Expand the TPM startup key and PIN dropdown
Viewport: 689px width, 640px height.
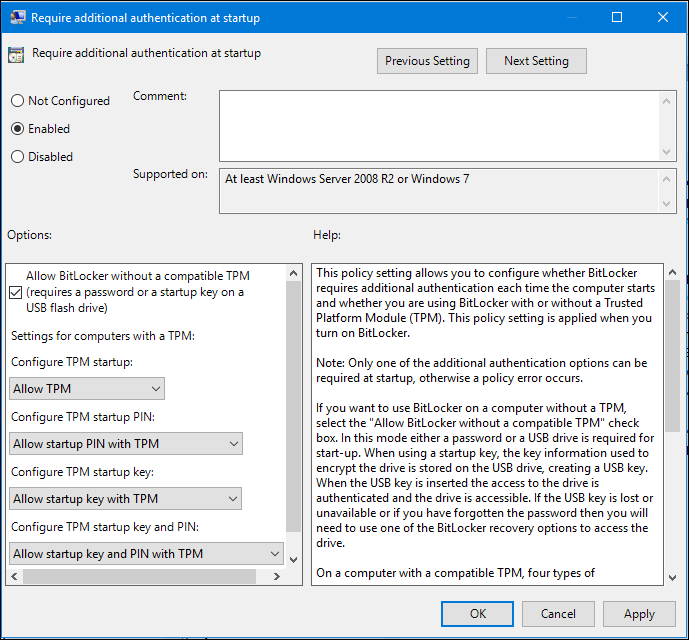[147, 554]
